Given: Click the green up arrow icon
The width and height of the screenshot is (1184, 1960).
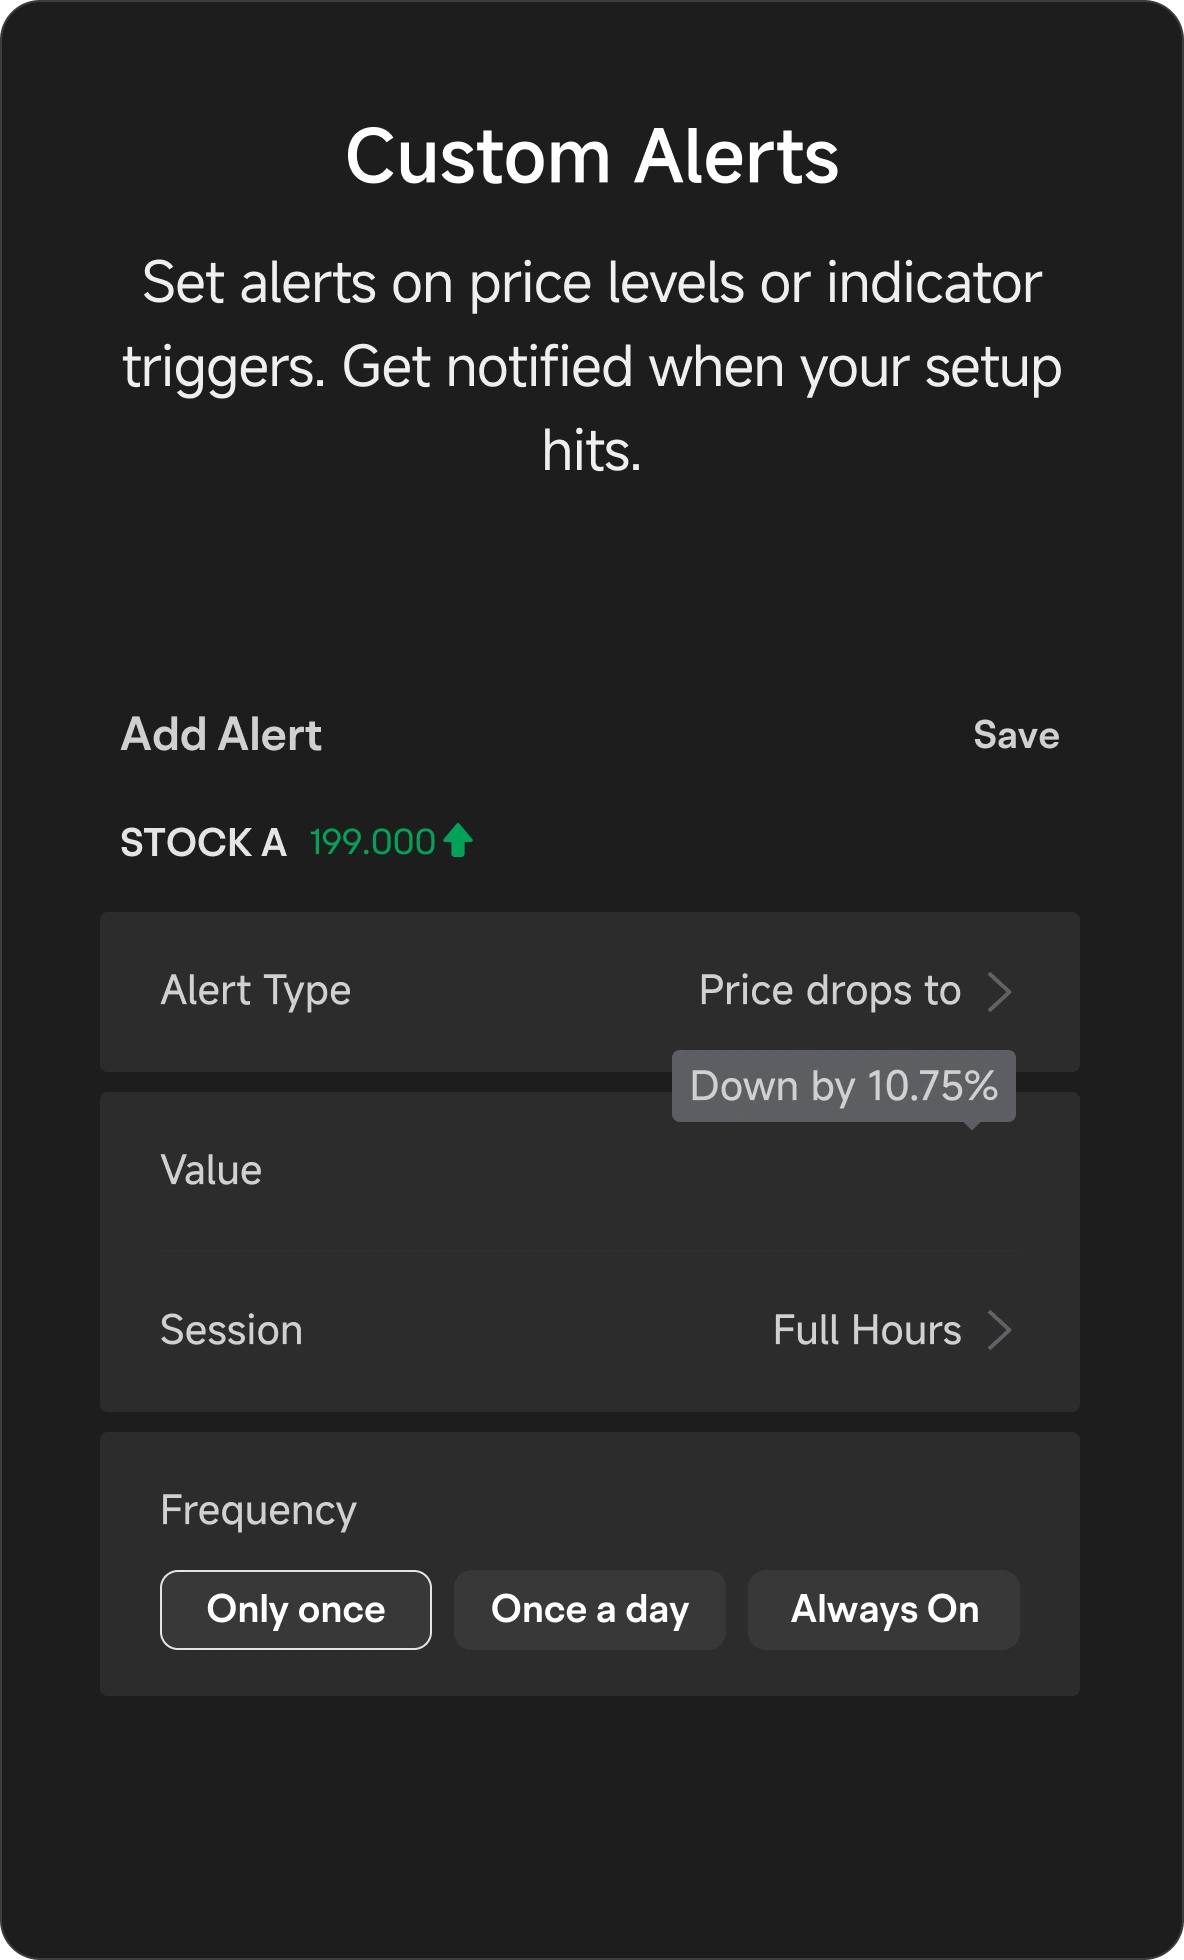Looking at the screenshot, I should point(458,841).
